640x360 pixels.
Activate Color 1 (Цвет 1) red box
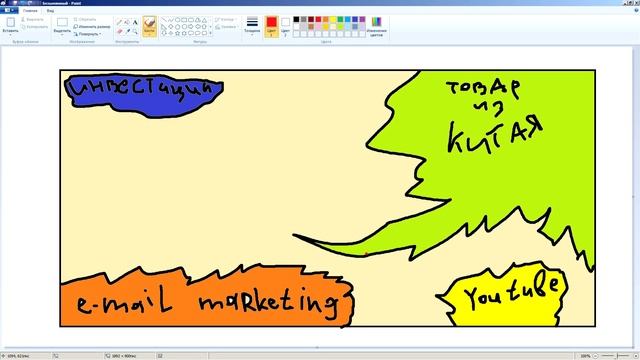click(x=271, y=26)
